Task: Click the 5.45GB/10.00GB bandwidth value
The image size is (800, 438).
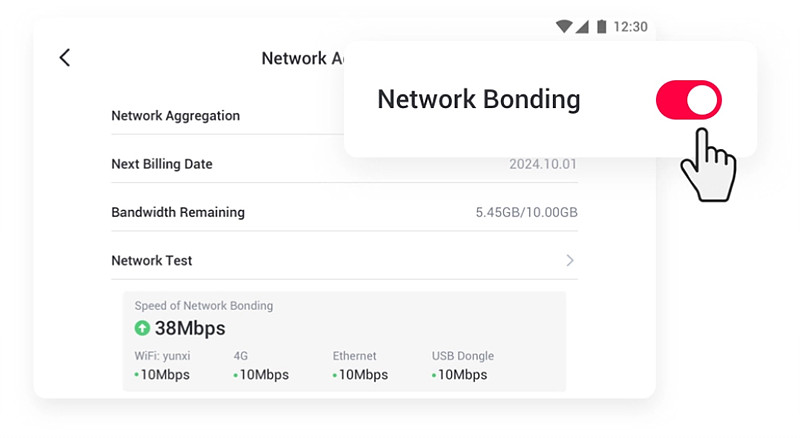Action: tap(527, 212)
